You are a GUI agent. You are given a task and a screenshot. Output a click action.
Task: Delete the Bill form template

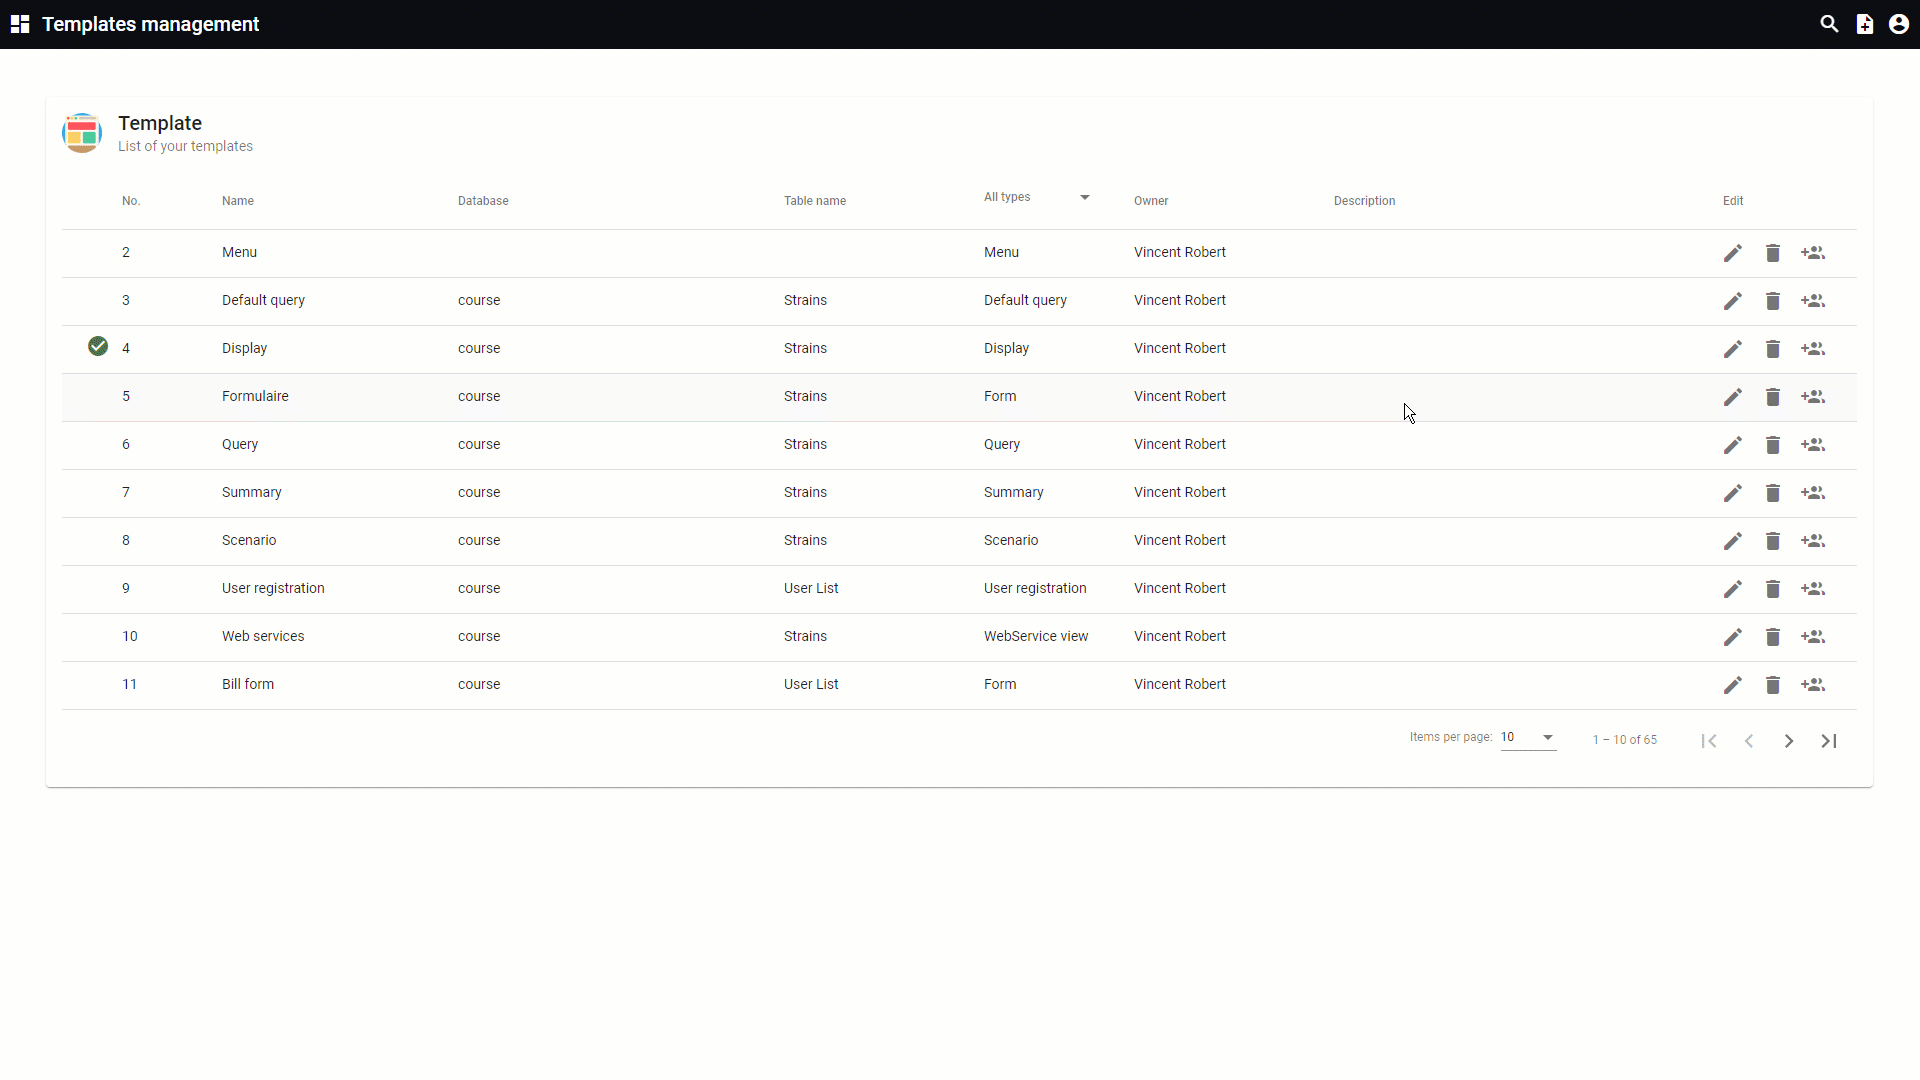(1773, 685)
